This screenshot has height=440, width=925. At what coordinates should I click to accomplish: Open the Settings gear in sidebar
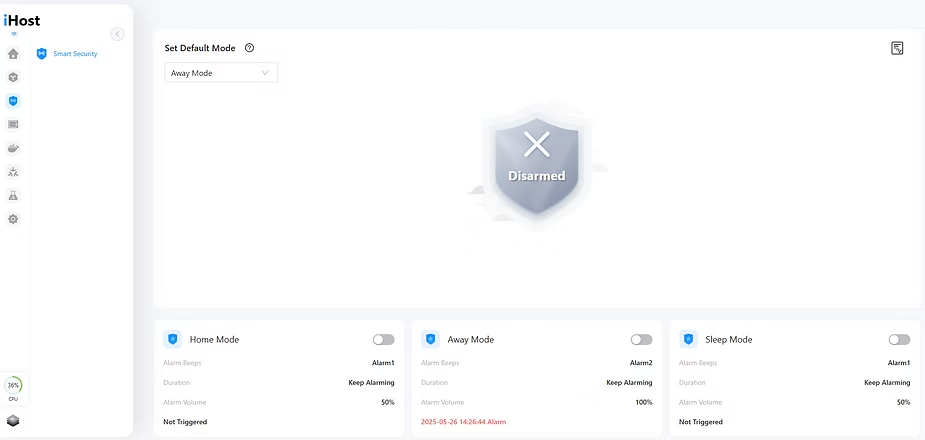[x=13, y=219]
